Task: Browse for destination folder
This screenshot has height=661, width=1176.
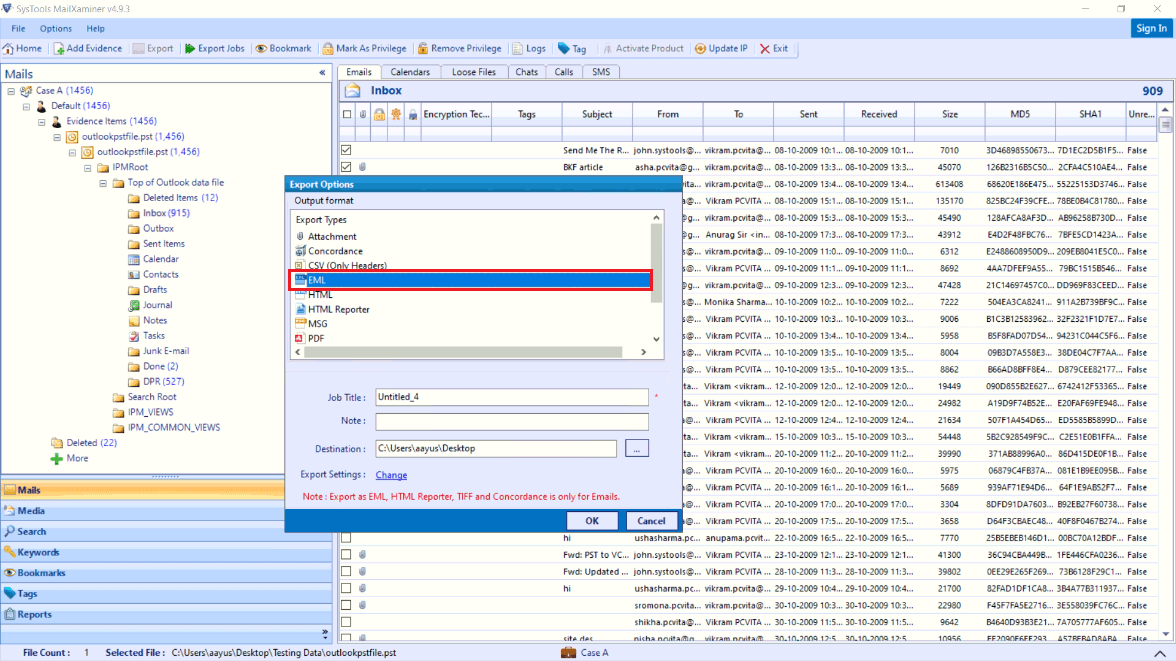Action: tap(637, 449)
